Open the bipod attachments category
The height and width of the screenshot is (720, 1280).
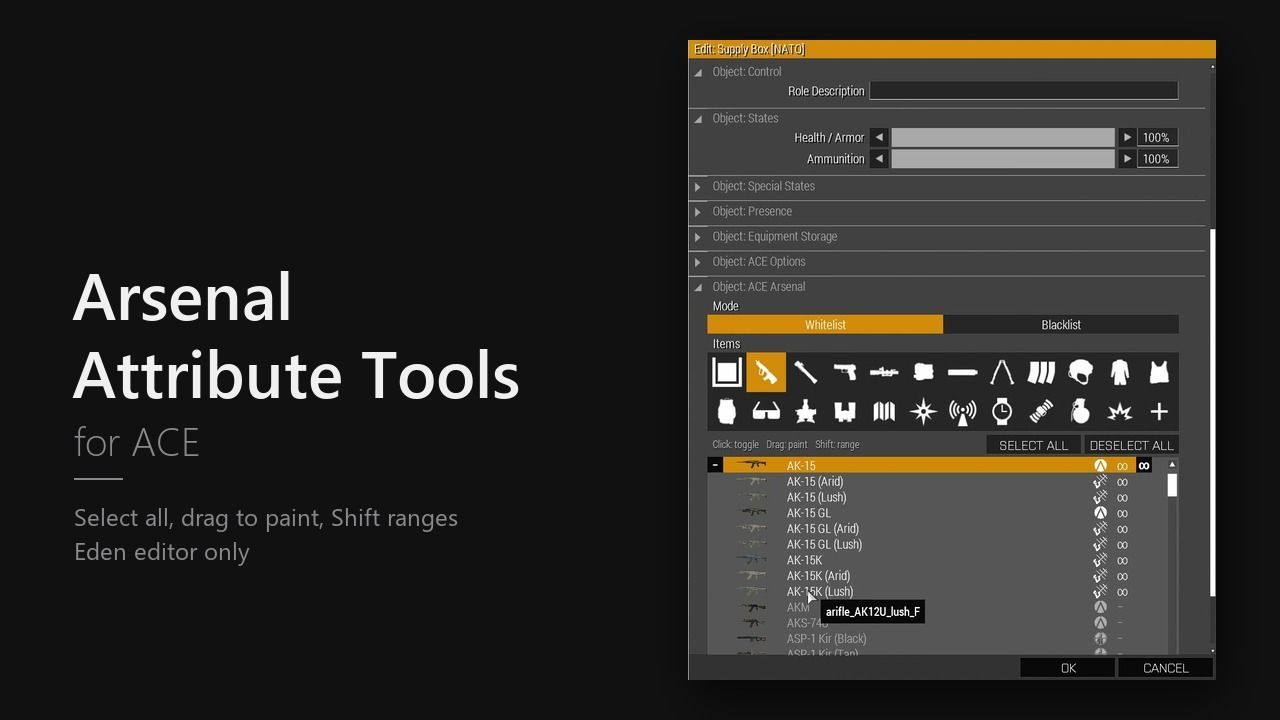[x=1001, y=373]
